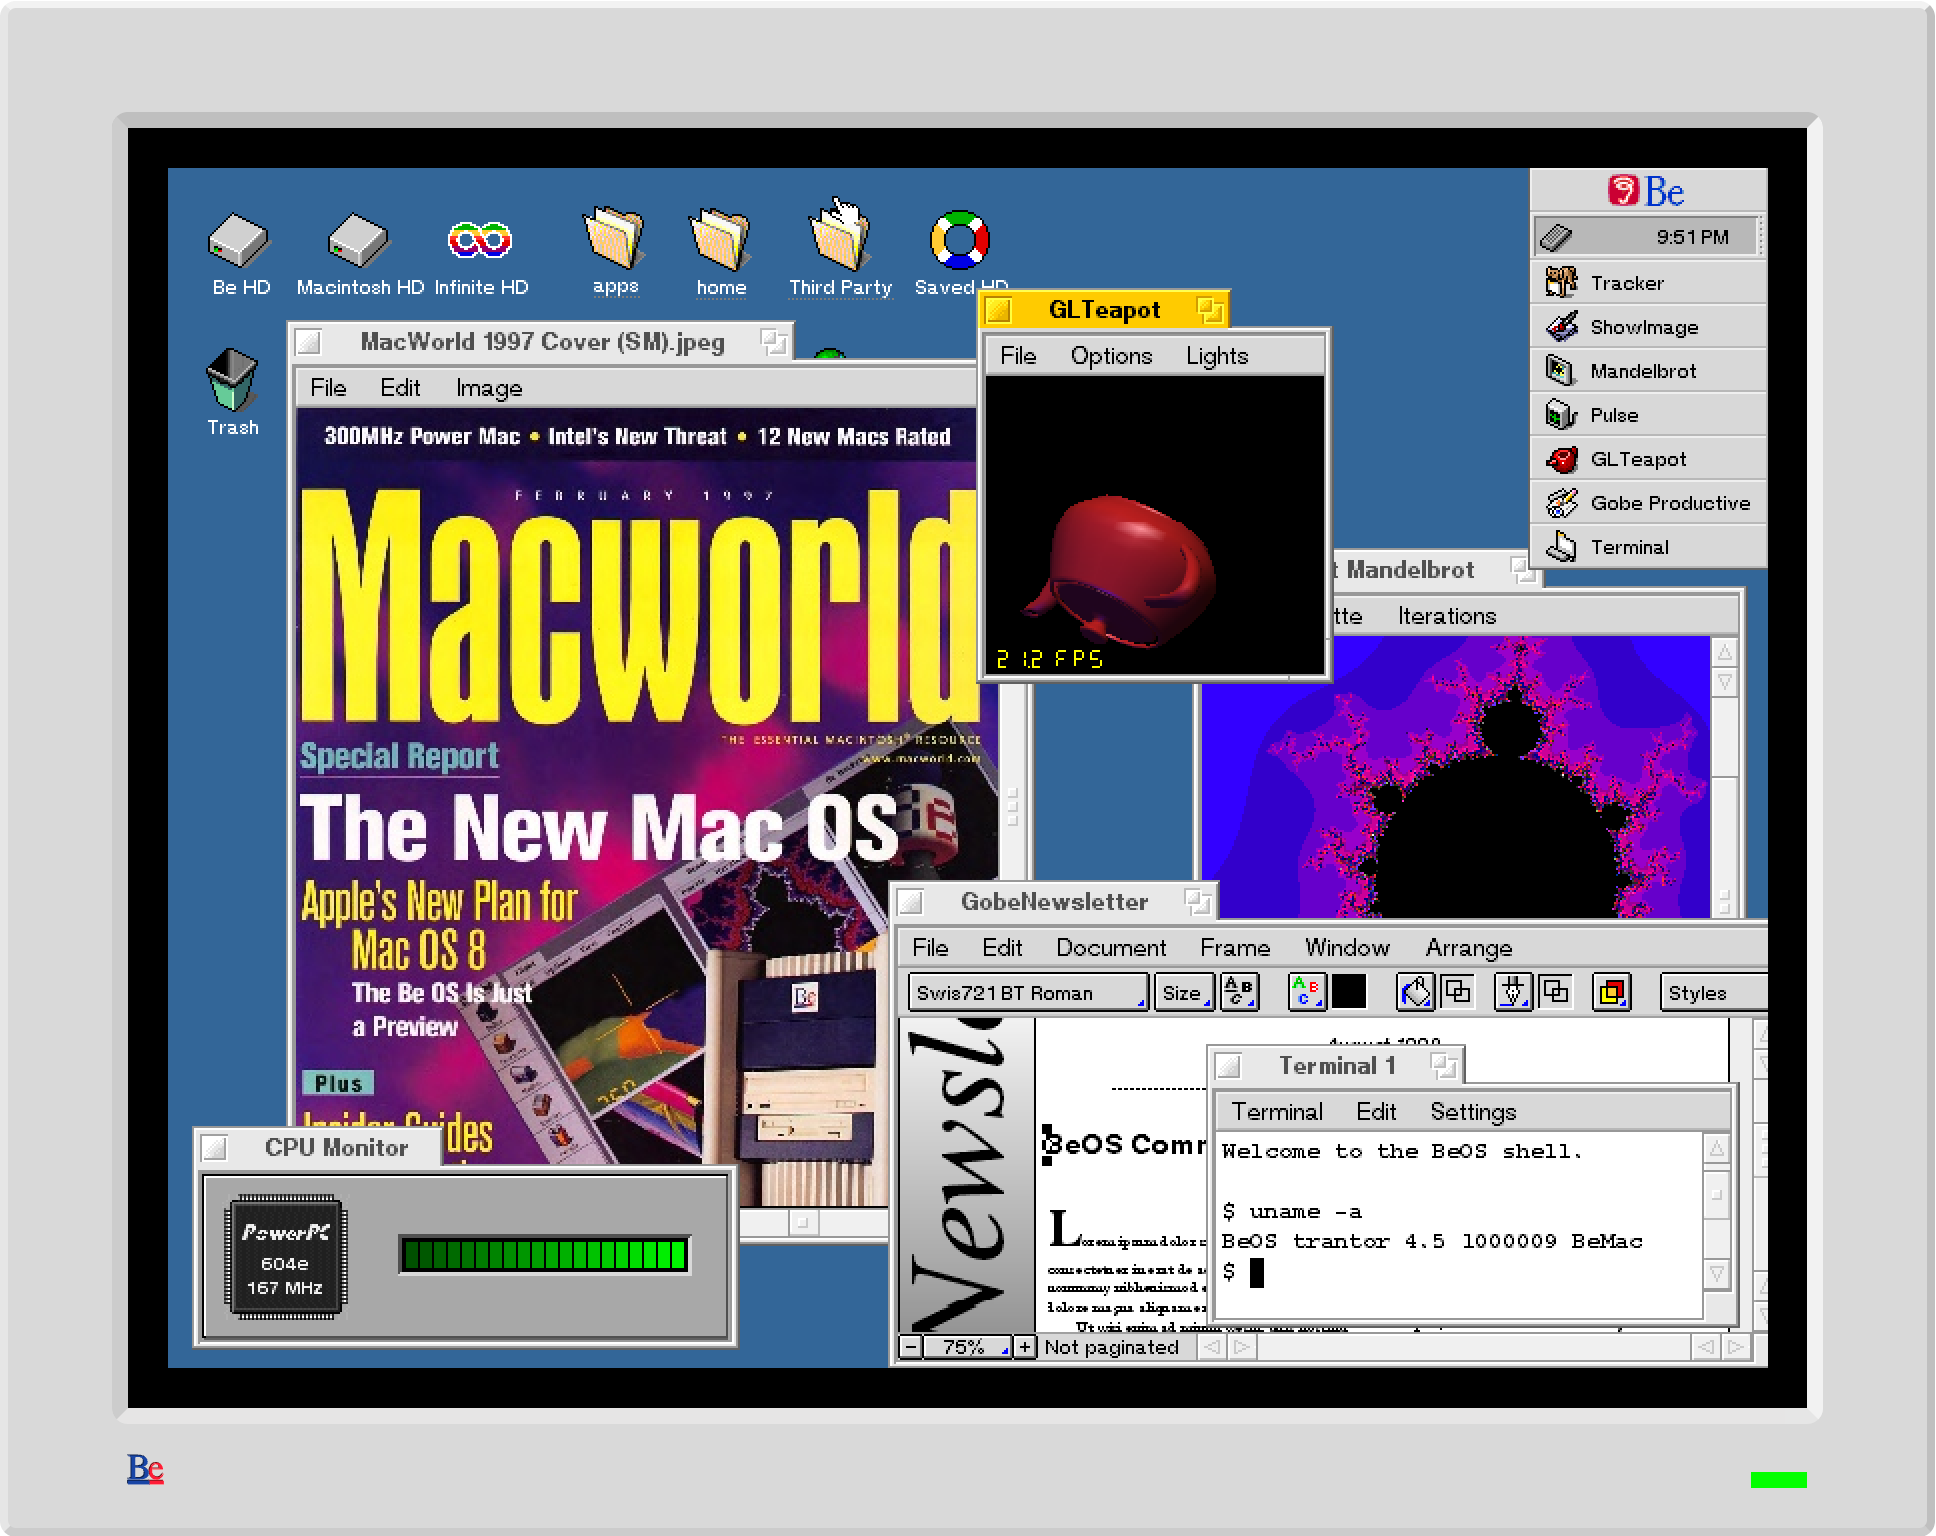Click the zoom out minus button
This screenshot has width=1936, height=1536.
tap(910, 1347)
